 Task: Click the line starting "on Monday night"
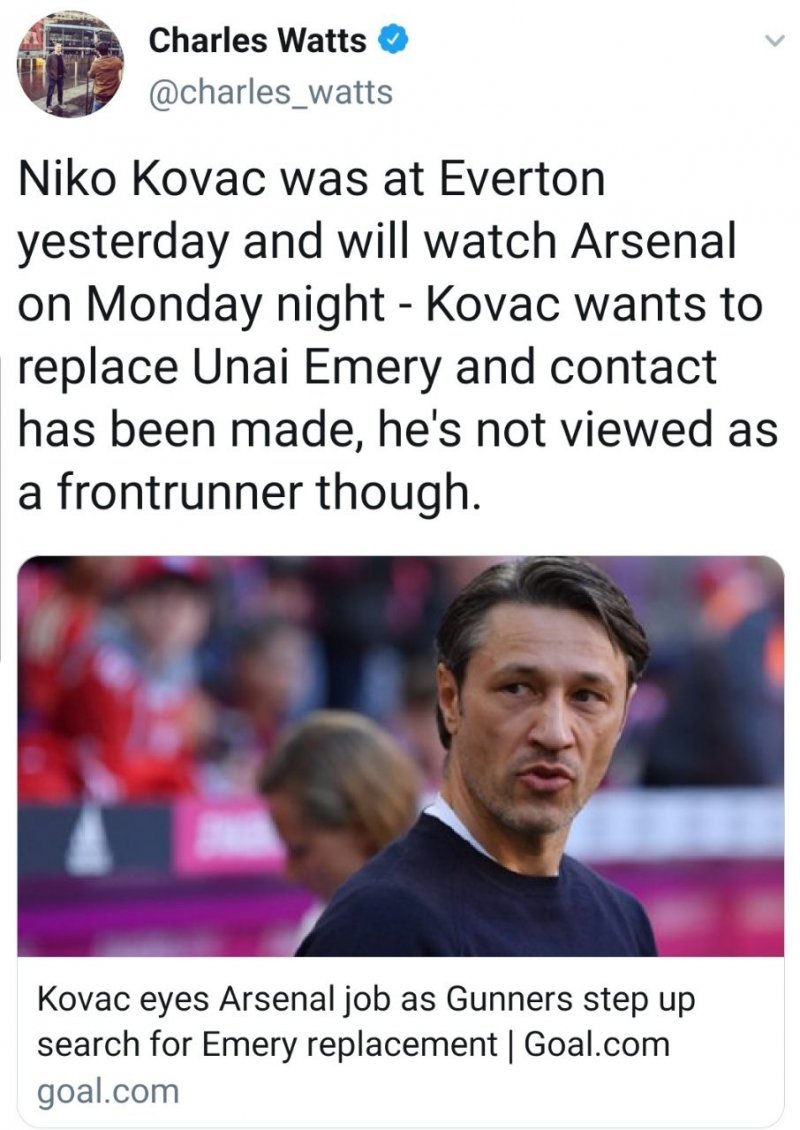tap(390, 305)
